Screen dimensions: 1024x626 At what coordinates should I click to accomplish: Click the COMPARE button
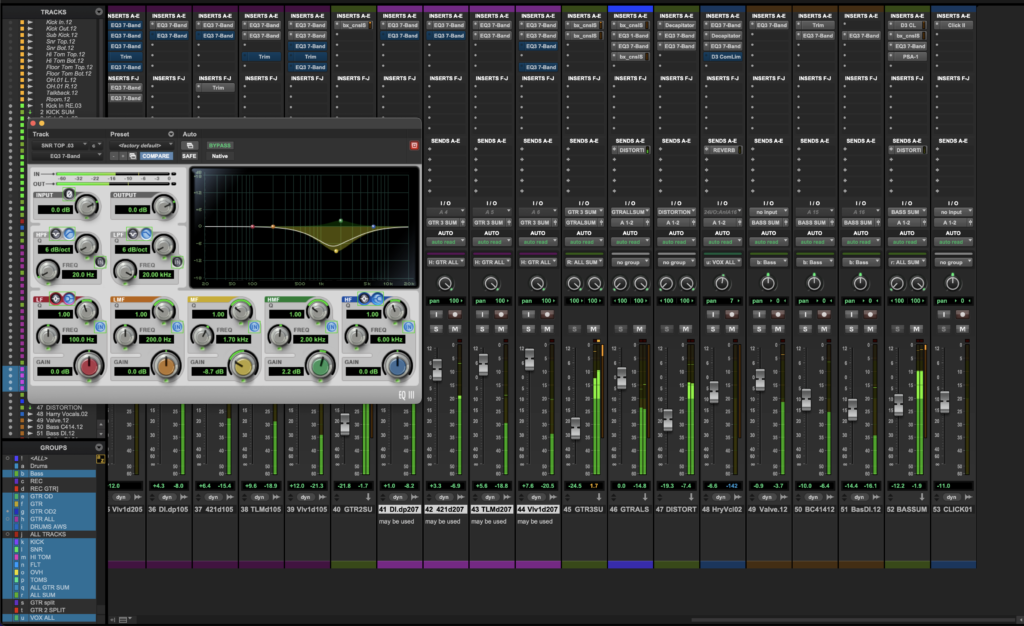(155, 156)
